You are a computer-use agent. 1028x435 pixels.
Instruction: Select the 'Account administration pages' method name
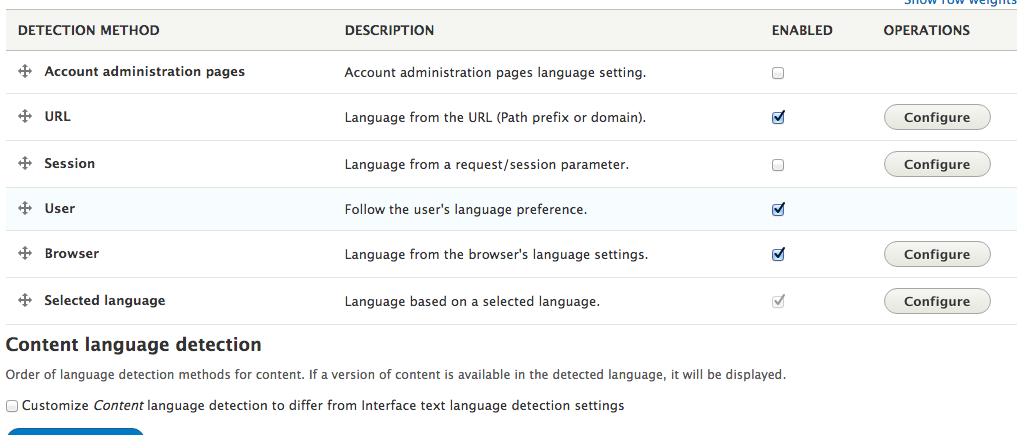point(144,71)
